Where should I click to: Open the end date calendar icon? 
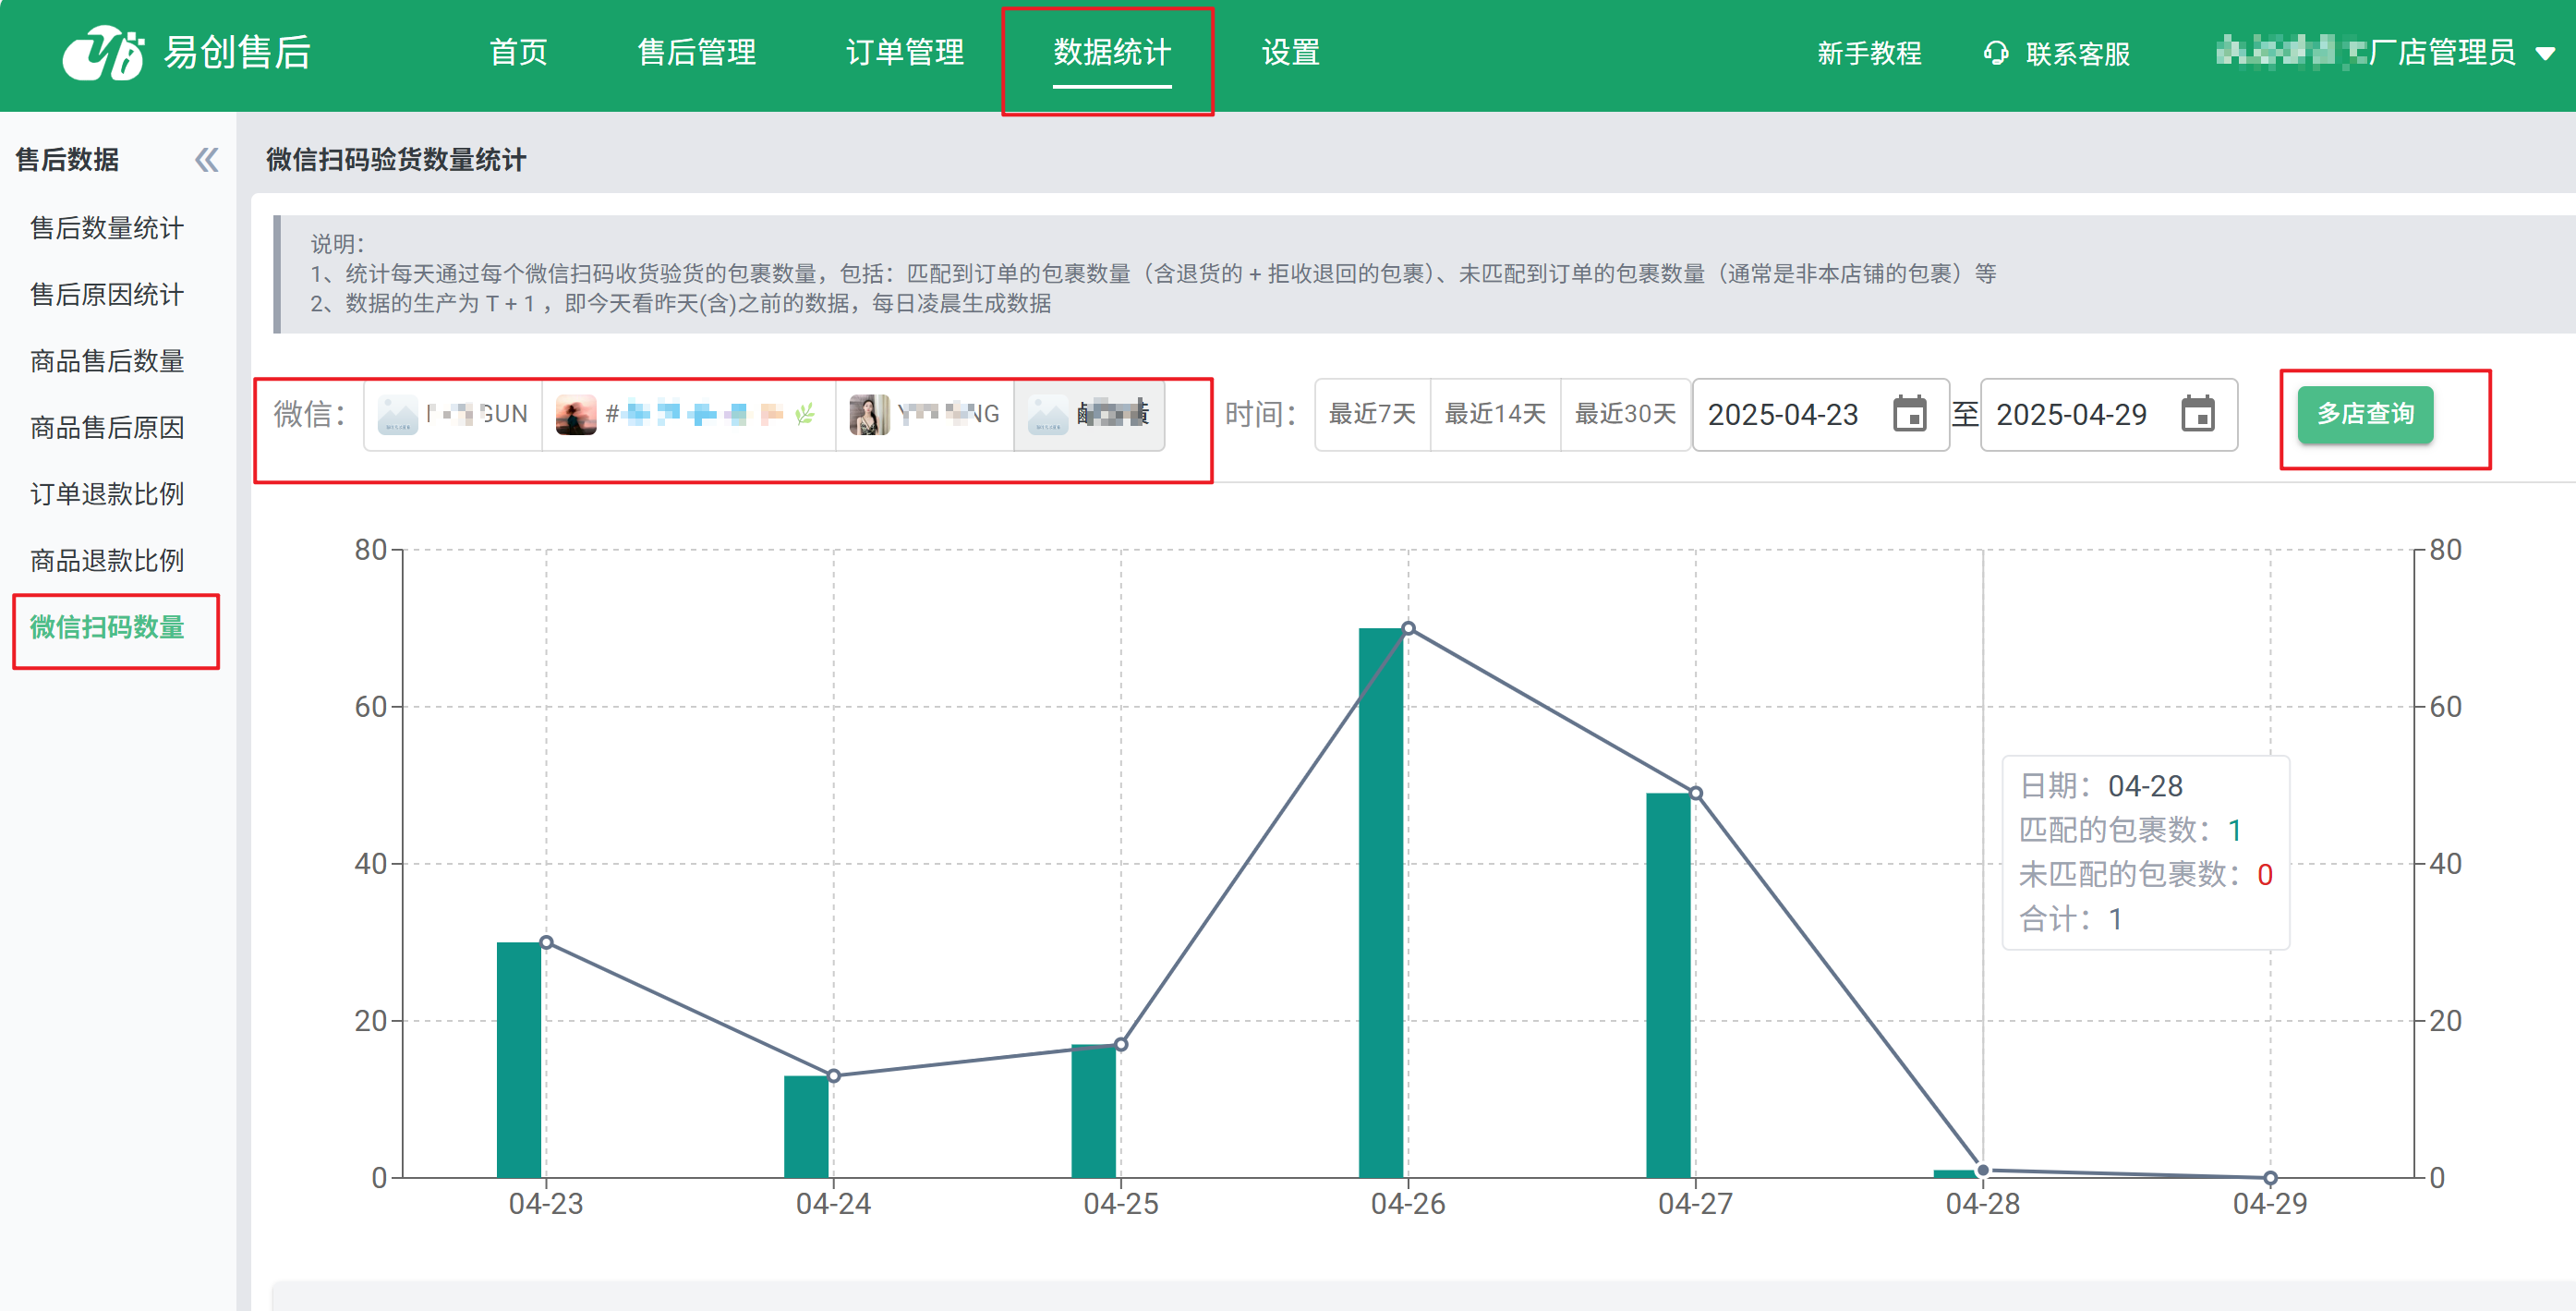pyautogui.click(x=2197, y=414)
